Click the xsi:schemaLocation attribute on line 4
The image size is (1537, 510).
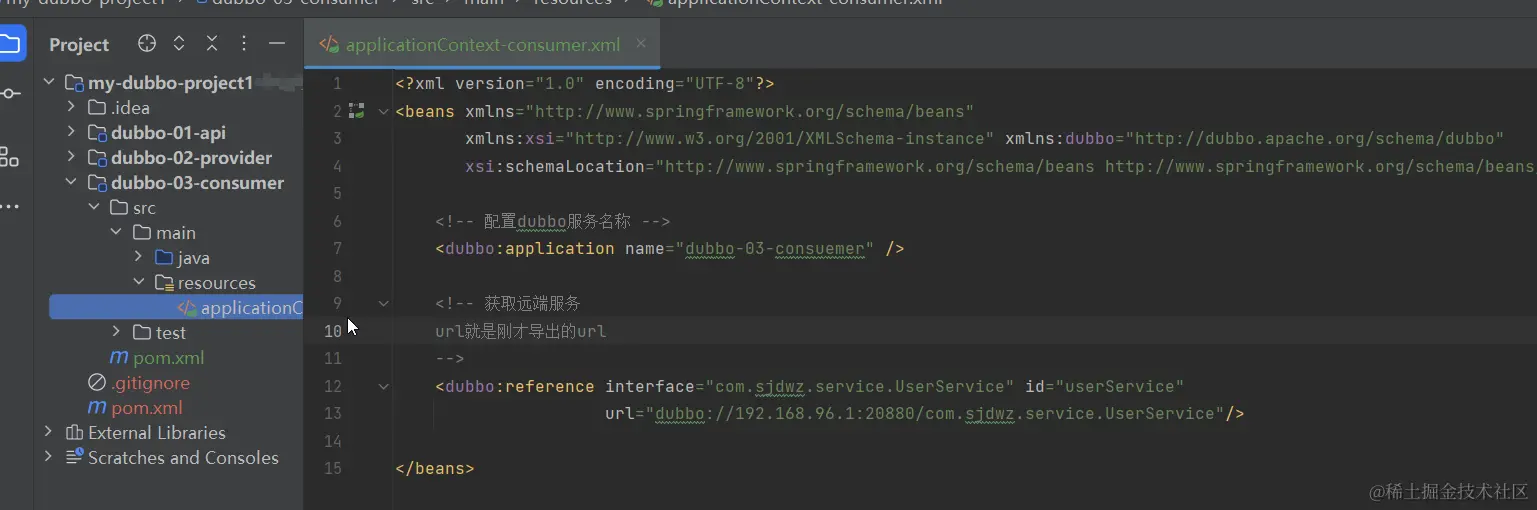pyautogui.click(x=555, y=166)
